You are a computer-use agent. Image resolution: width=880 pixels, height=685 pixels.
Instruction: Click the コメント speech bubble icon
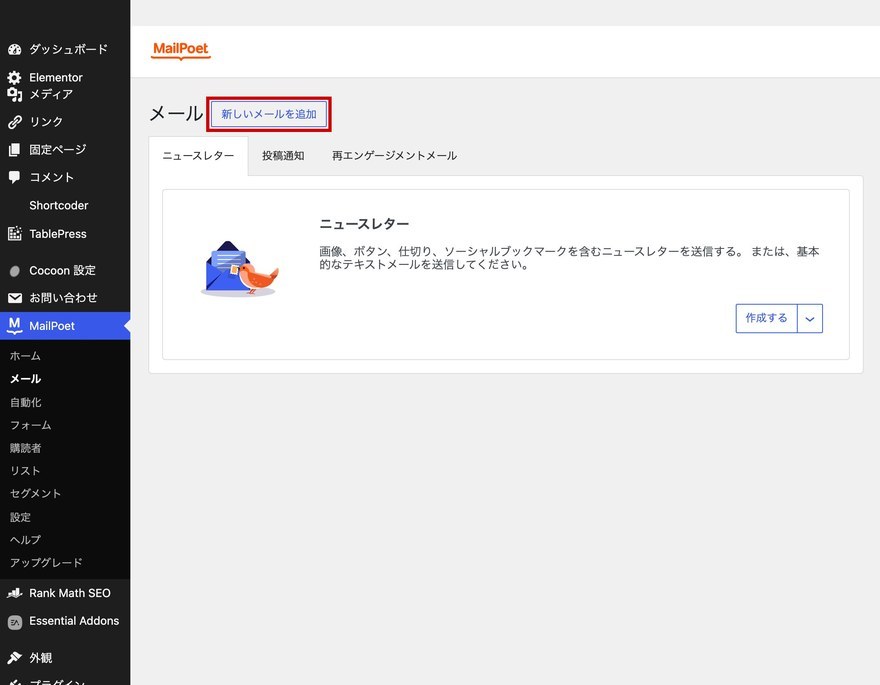pyautogui.click(x=15, y=177)
